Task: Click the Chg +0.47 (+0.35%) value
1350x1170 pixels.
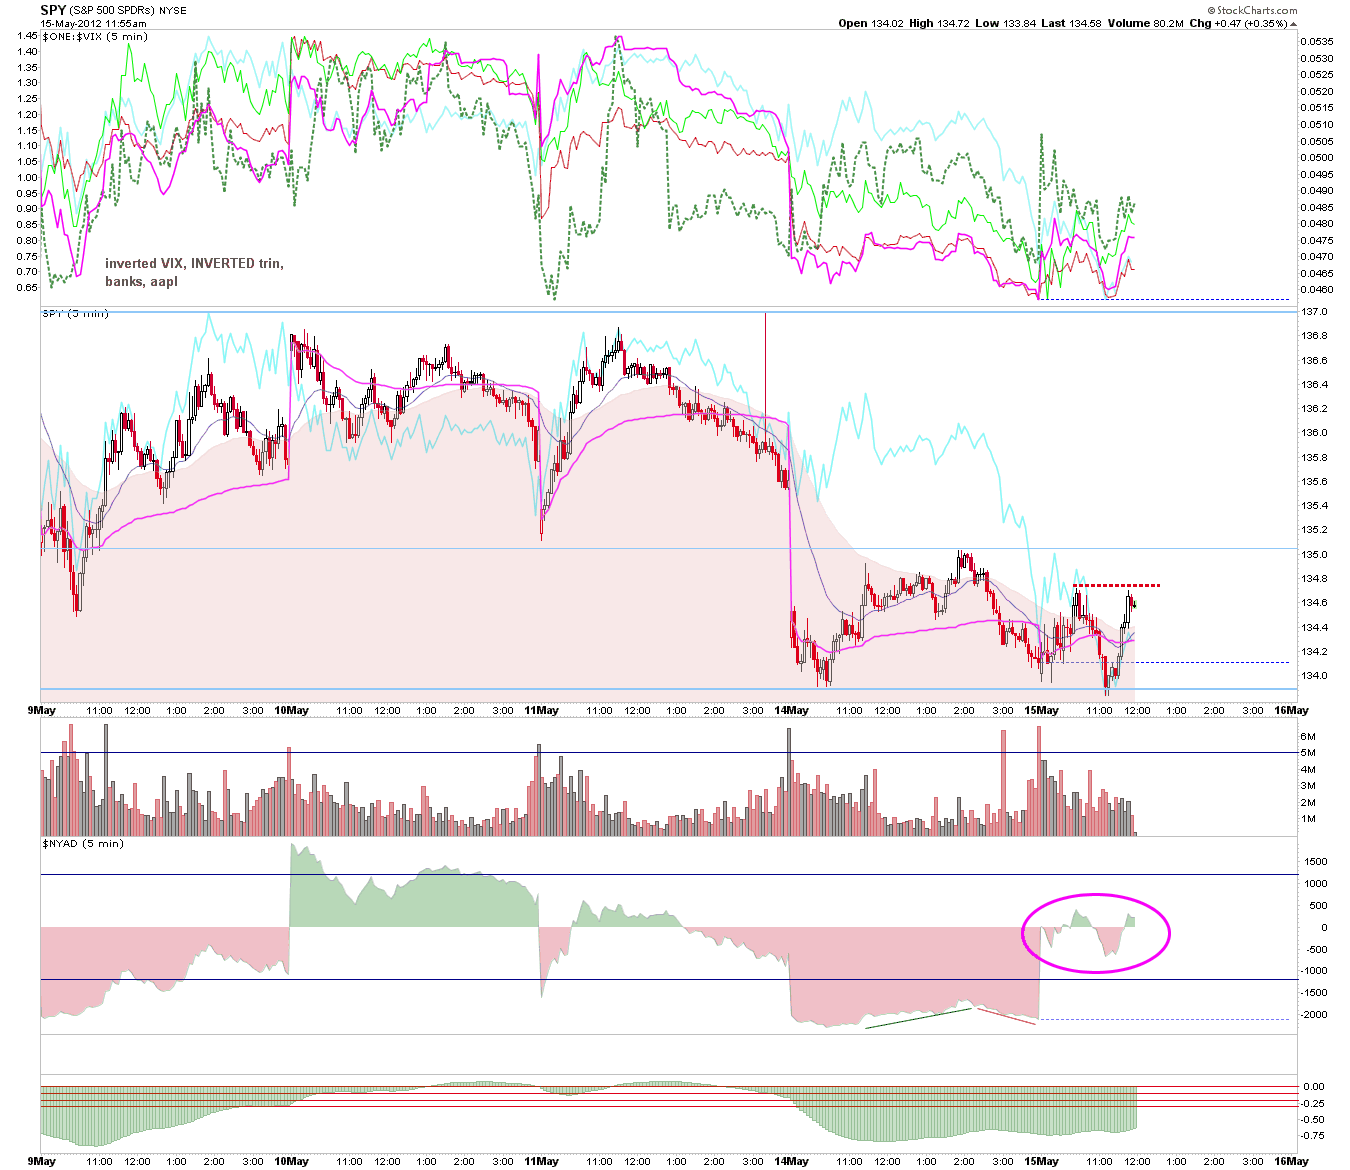Action: (1238, 23)
